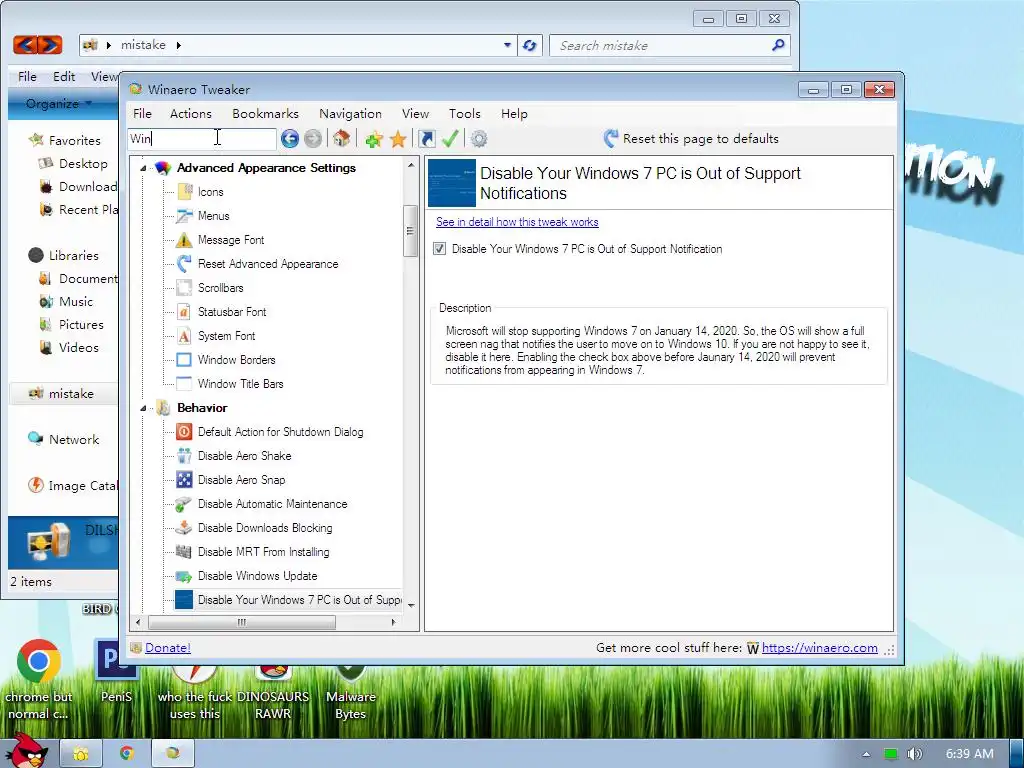Open See in detail how this tweak works

coord(517,222)
